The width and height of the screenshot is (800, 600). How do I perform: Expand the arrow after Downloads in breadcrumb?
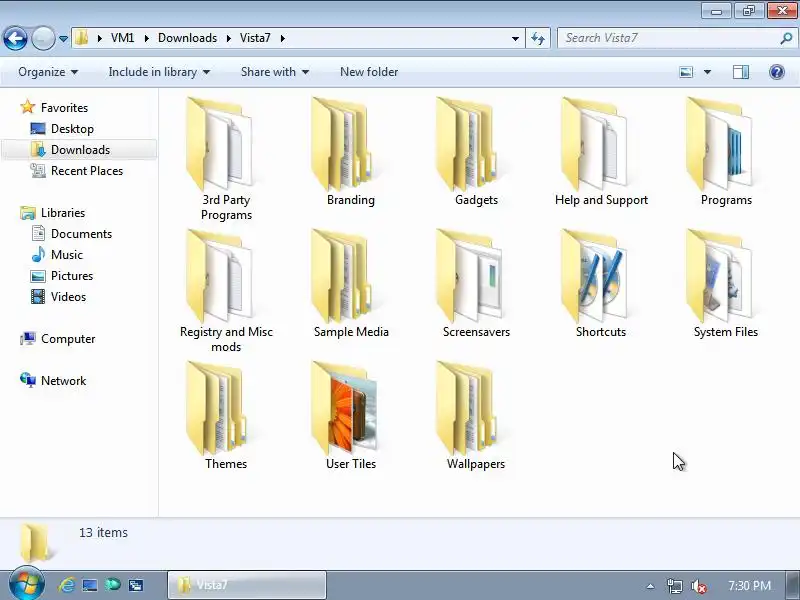pyautogui.click(x=229, y=38)
